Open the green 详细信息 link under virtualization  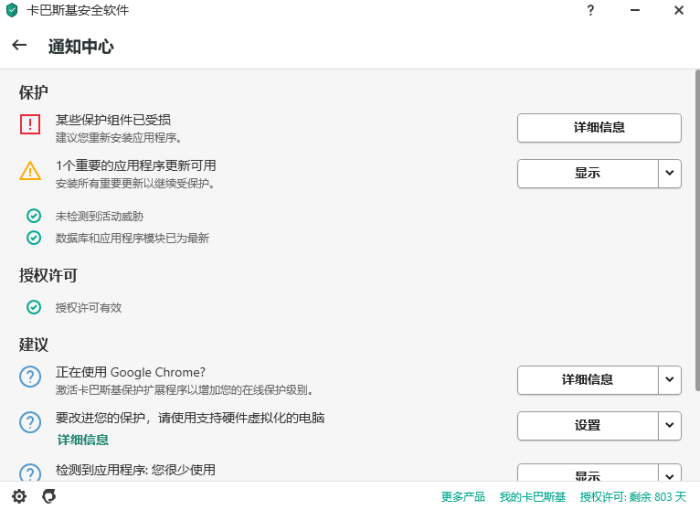[83, 440]
